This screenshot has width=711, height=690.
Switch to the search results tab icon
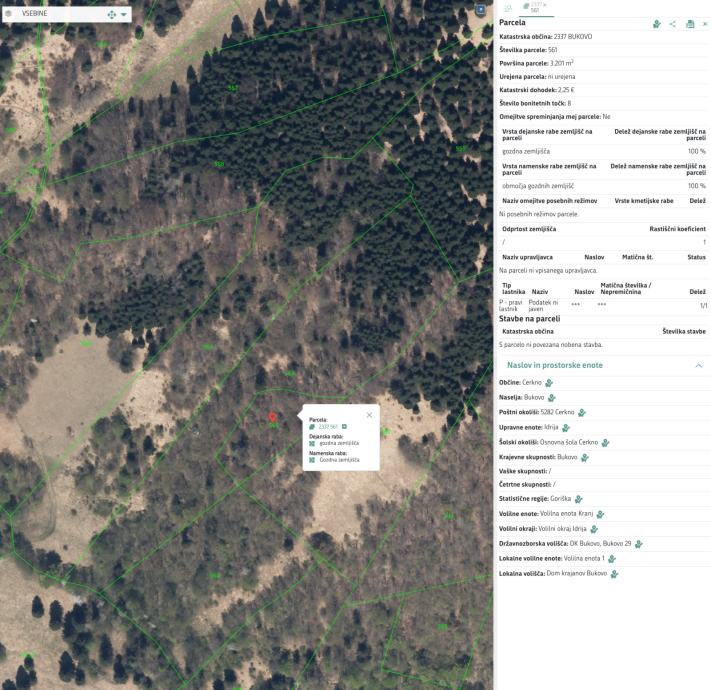pos(507,8)
